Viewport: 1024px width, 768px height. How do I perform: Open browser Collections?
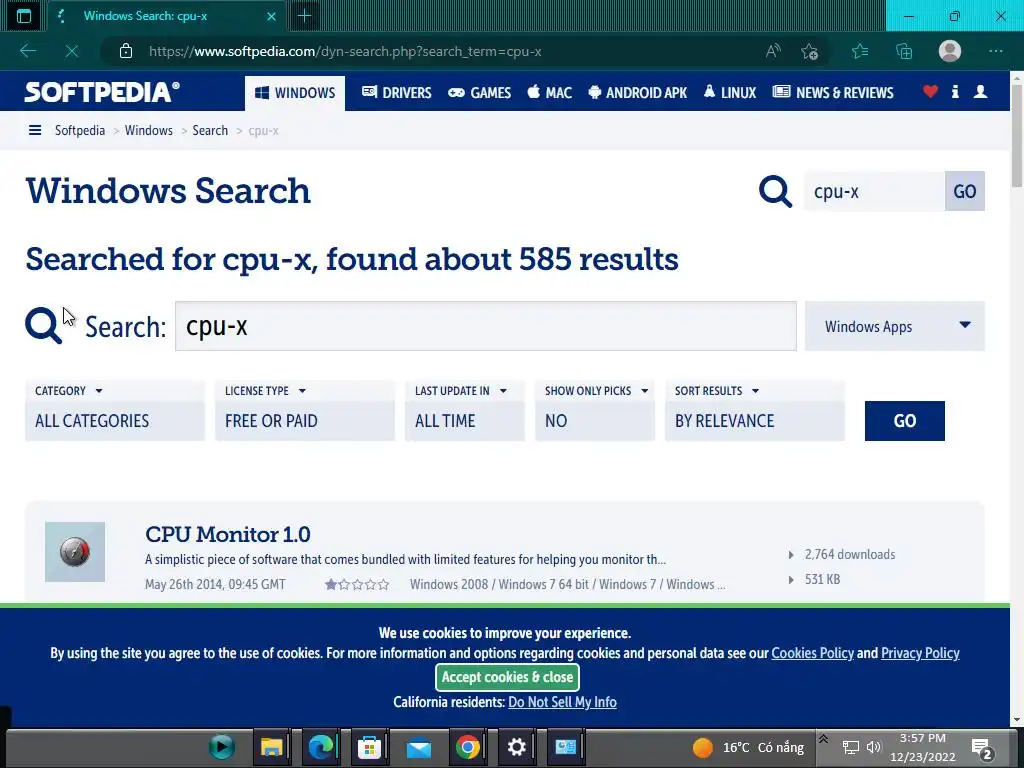[904, 51]
